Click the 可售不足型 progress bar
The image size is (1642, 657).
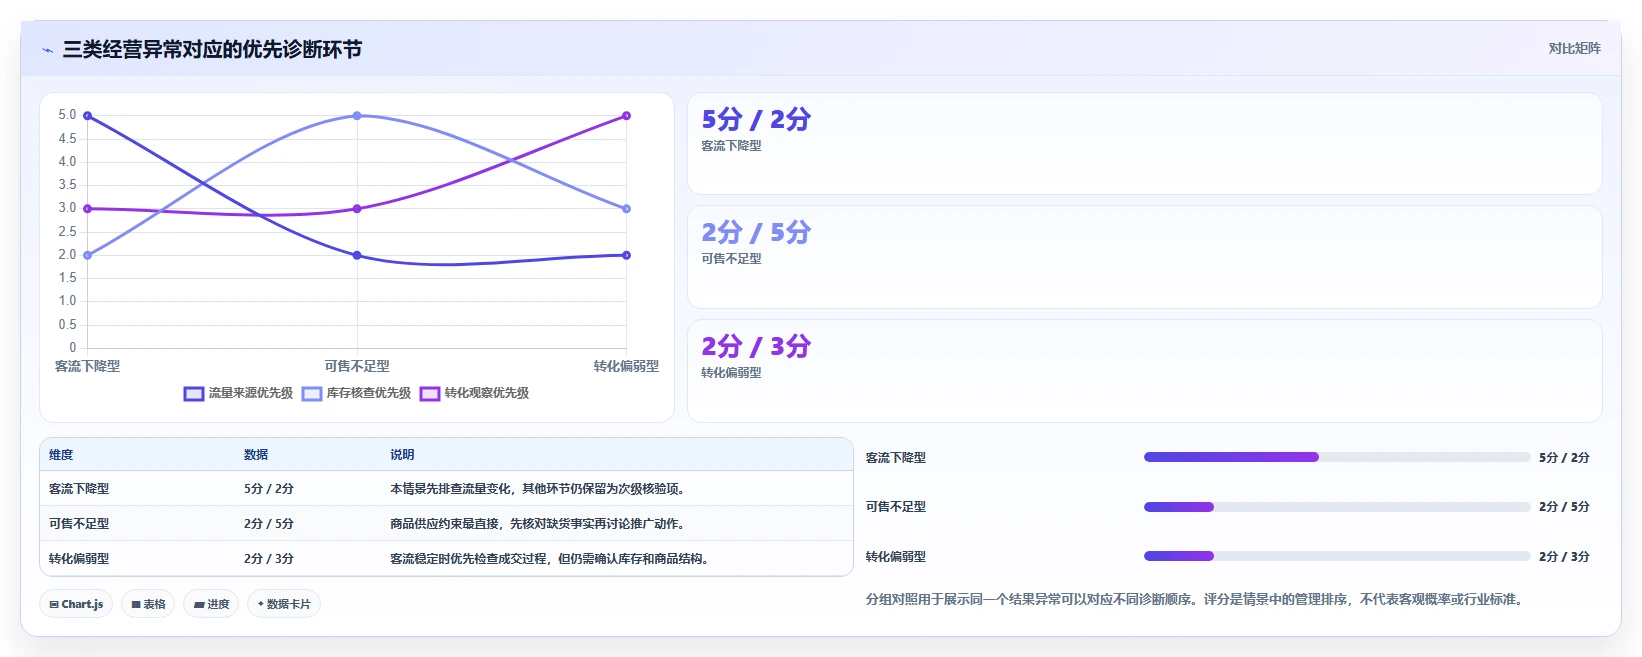[1337, 507]
